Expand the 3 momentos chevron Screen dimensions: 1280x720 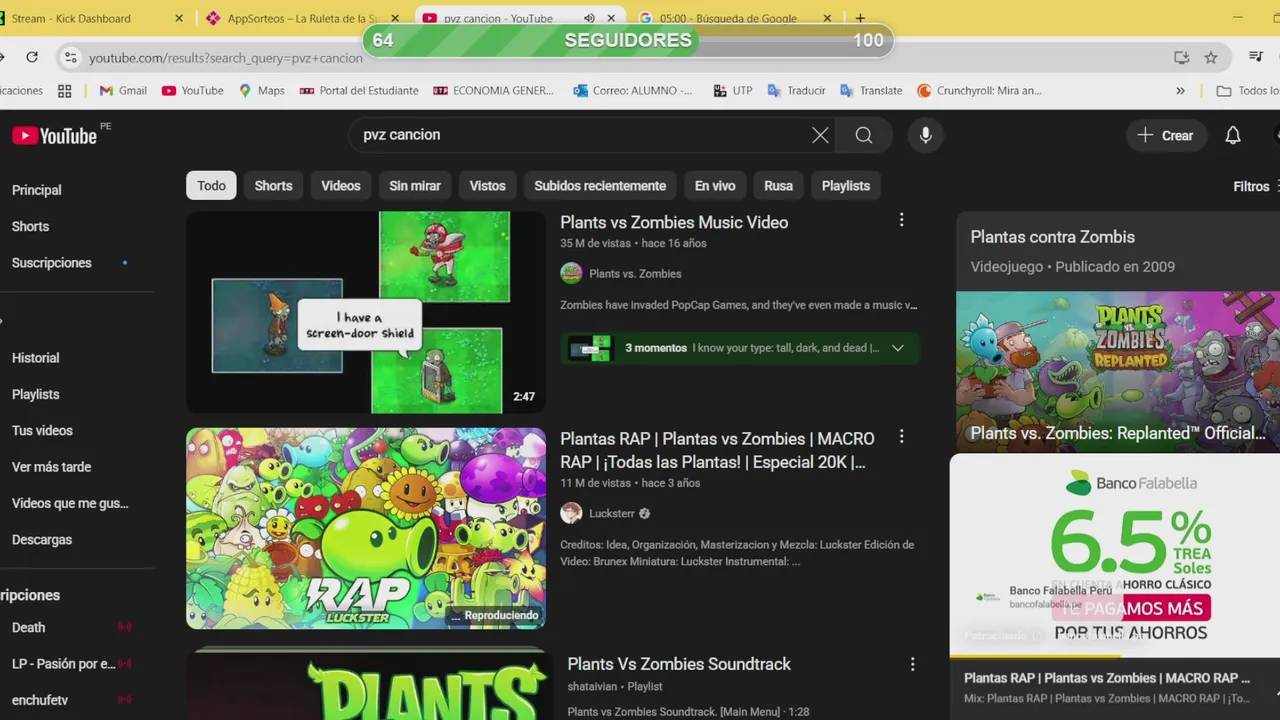click(x=898, y=348)
